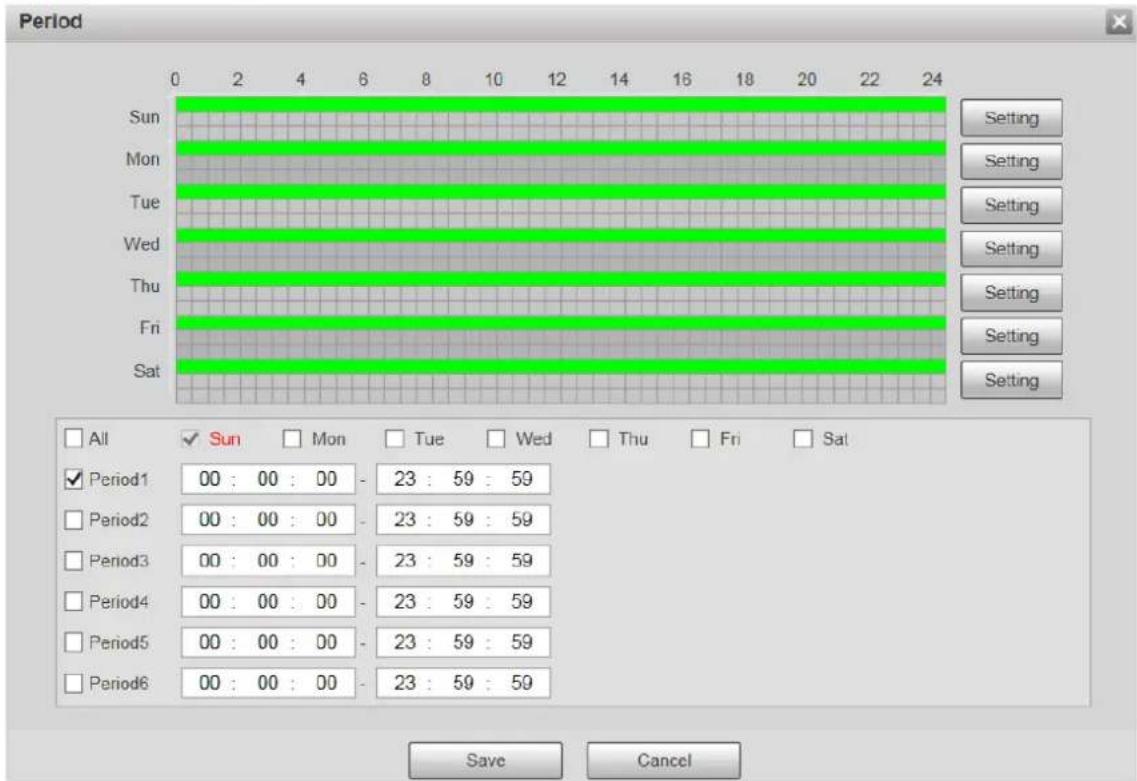
Task: Open Setting for Tue schedule
Action: (x=1011, y=205)
